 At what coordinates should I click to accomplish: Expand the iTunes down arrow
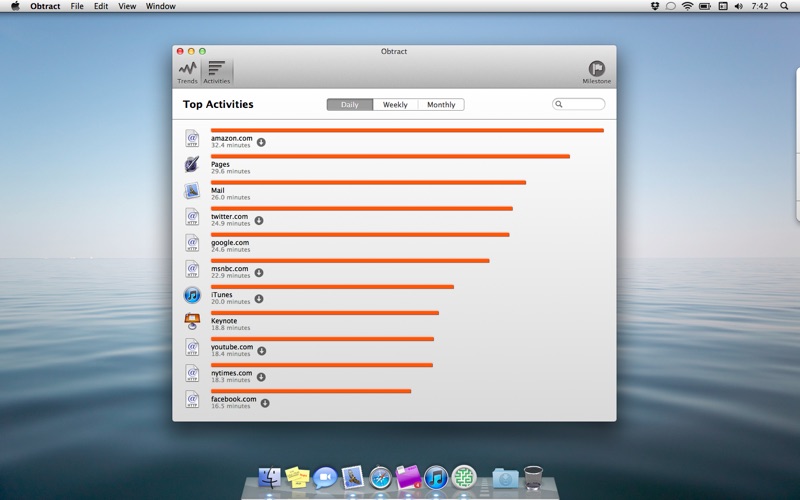coord(259,298)
